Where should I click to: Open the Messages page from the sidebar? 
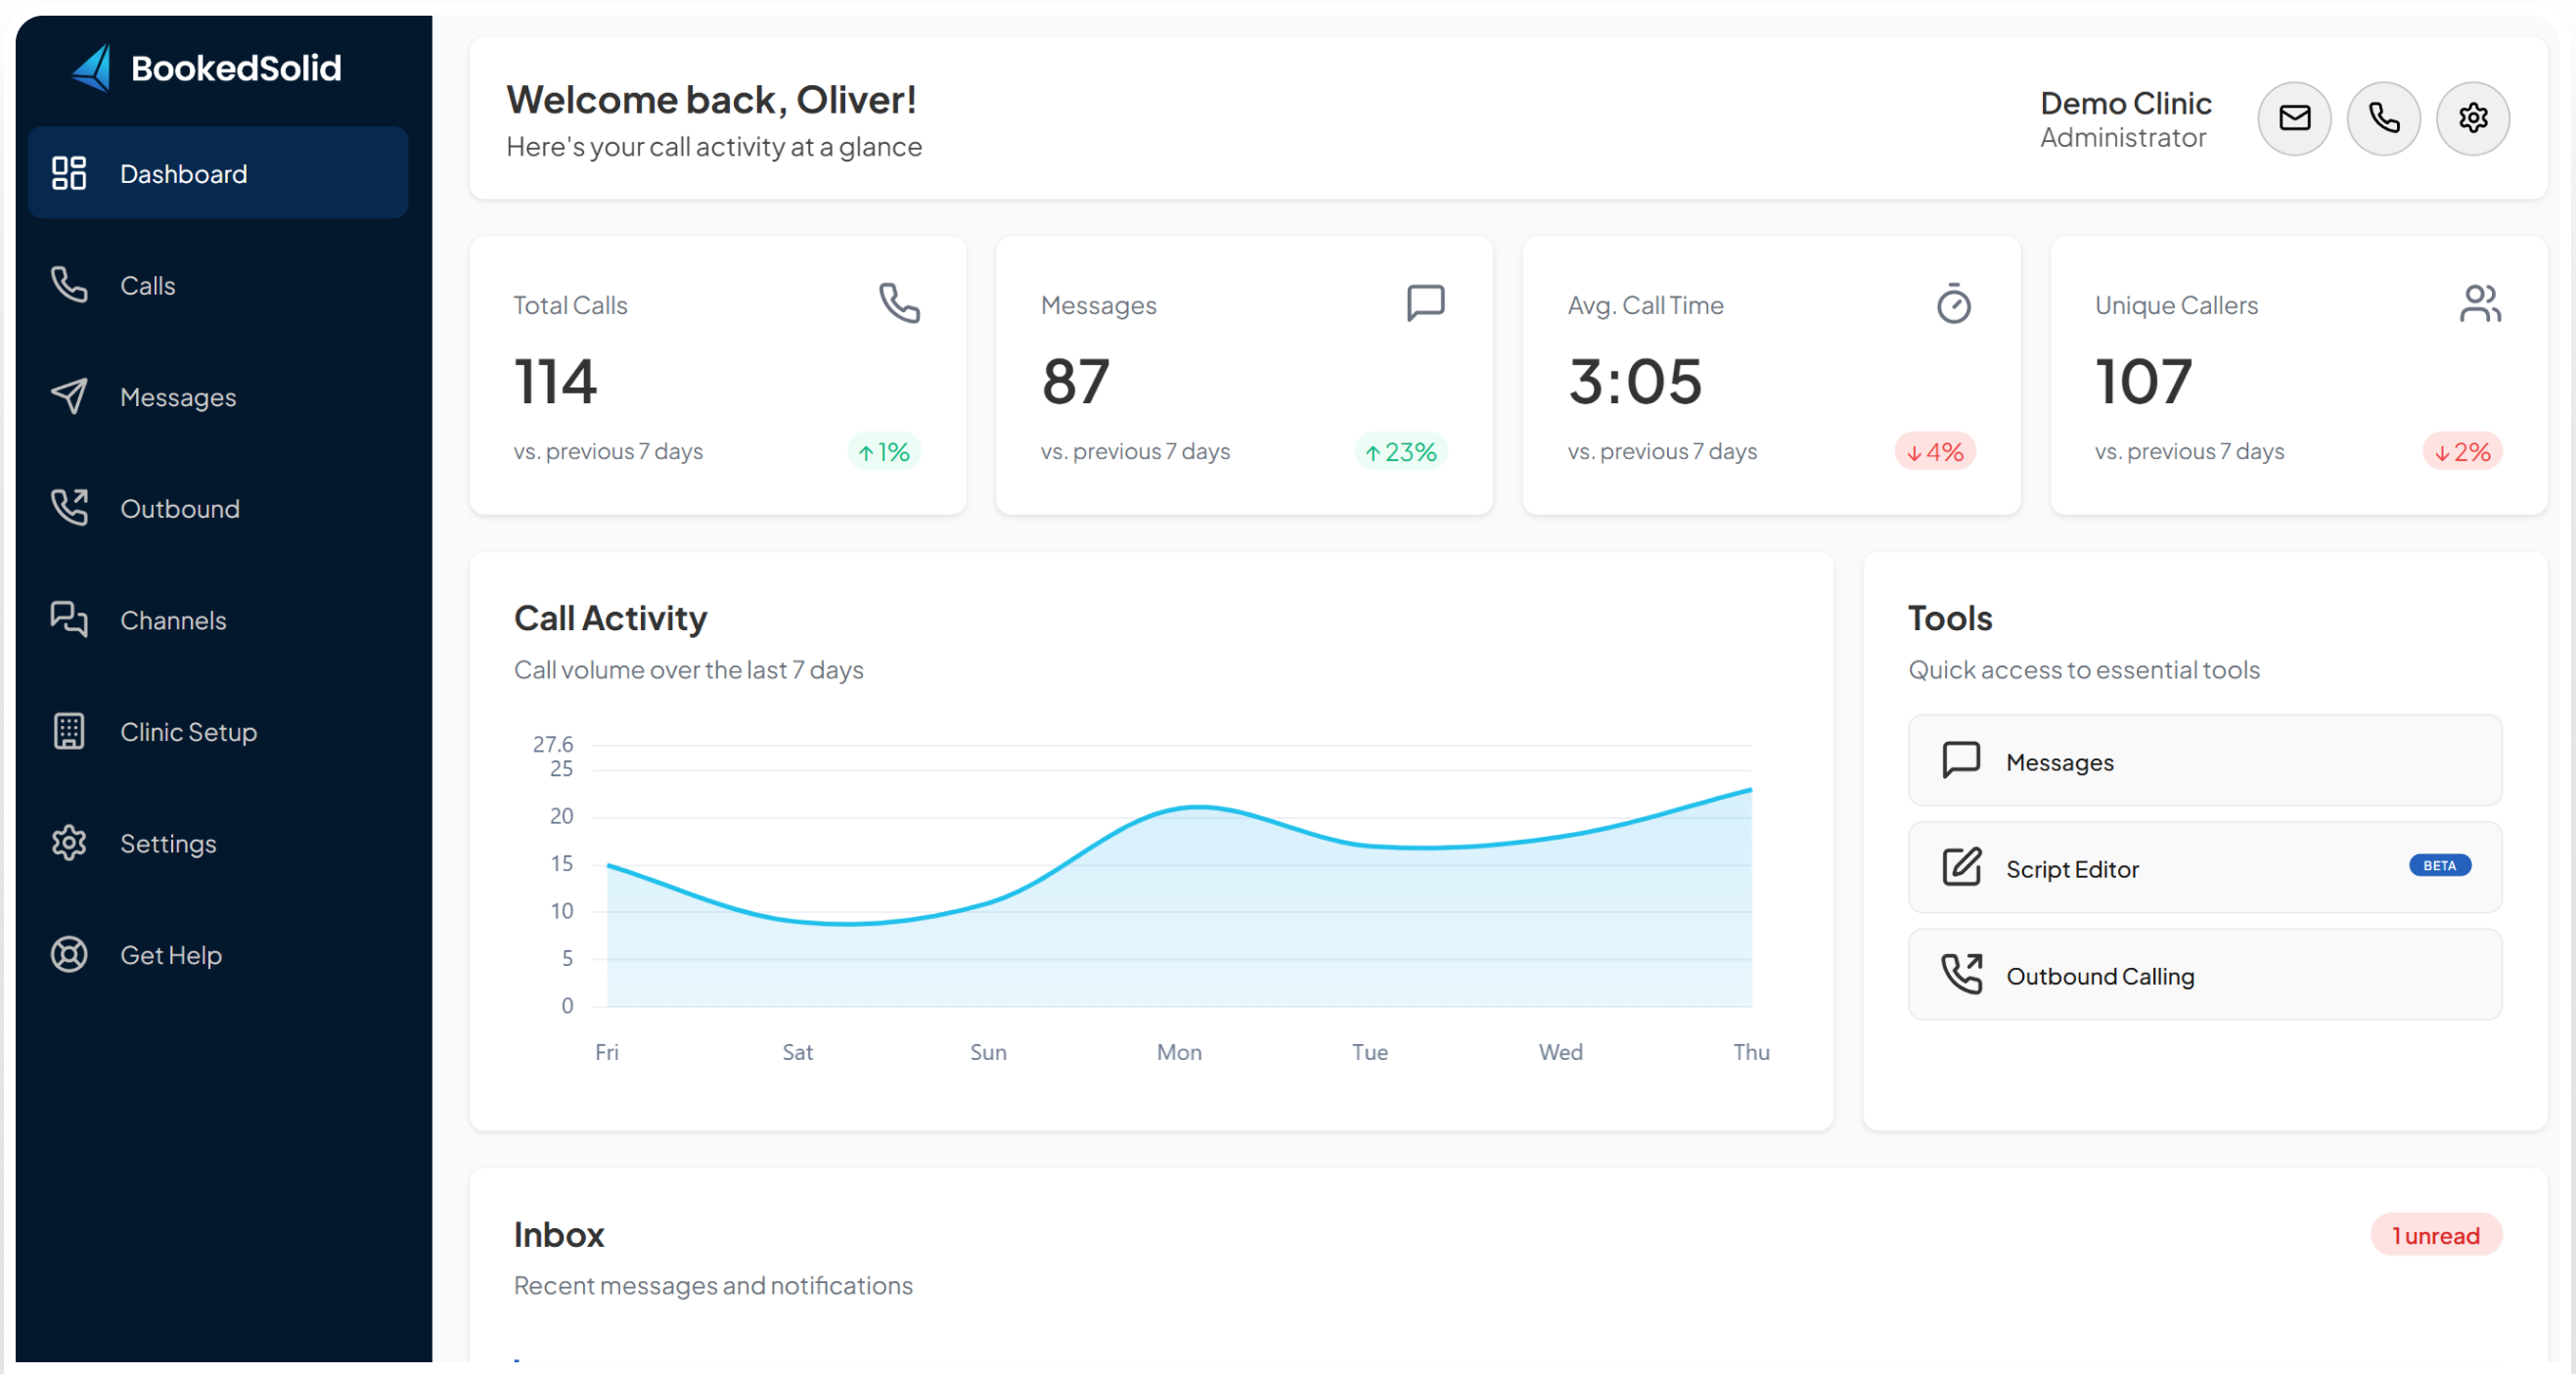click(x=178, y=397)
